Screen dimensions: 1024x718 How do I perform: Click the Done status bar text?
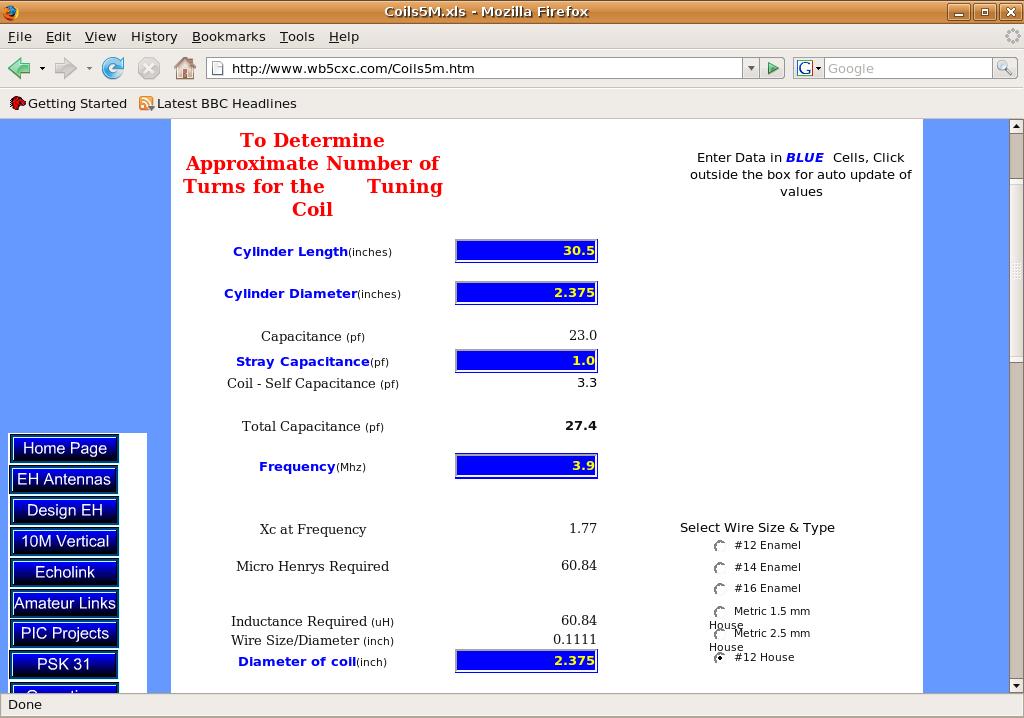(25, 704)
